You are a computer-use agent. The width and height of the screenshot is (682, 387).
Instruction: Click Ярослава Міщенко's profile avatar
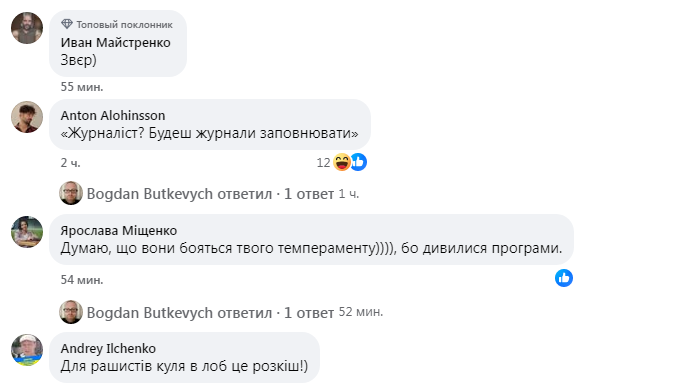coord(27,232)
